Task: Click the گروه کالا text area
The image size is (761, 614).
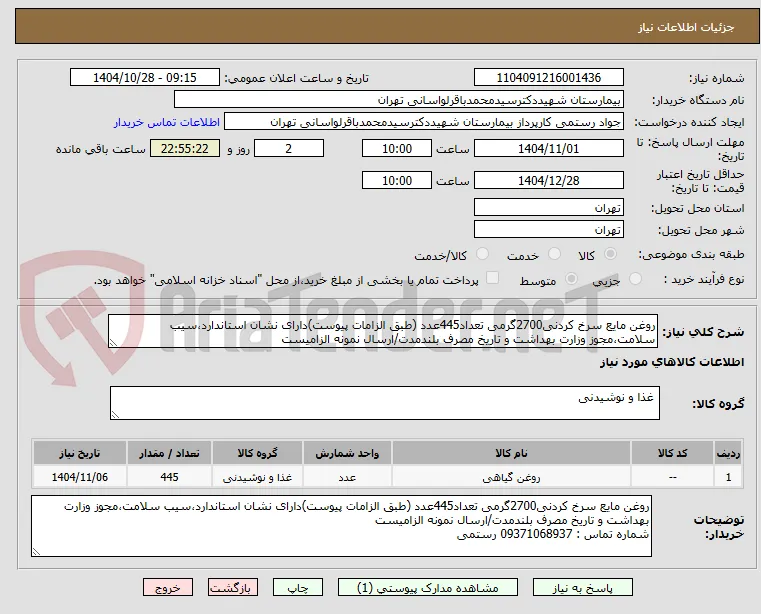Action: coord(384,403)
